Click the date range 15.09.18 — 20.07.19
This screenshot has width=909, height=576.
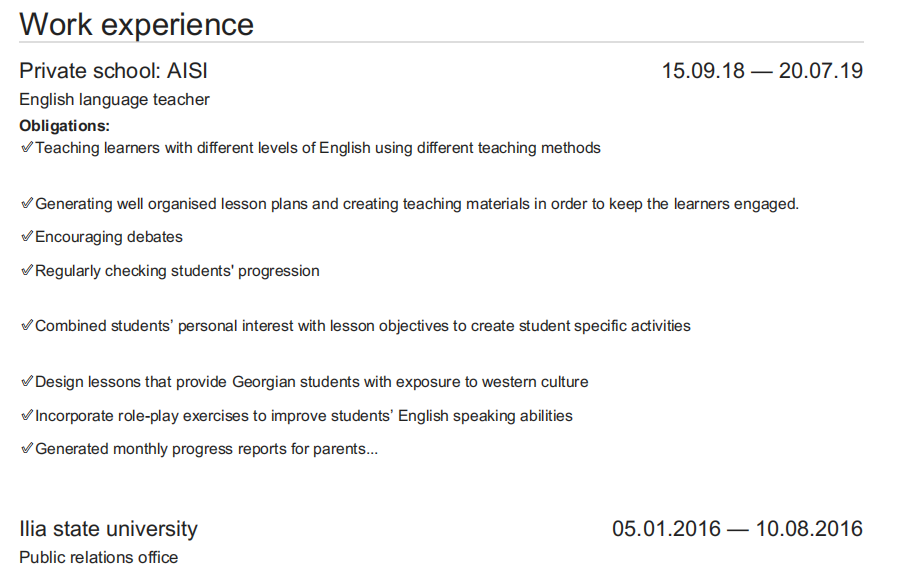[x=762, y=71]
